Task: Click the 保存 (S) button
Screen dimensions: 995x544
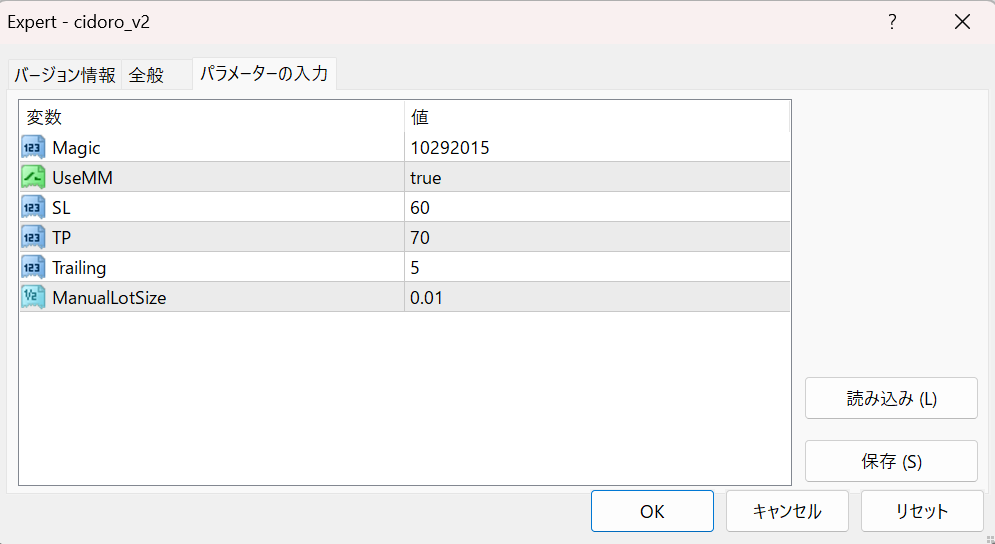Action: point(891,461)
